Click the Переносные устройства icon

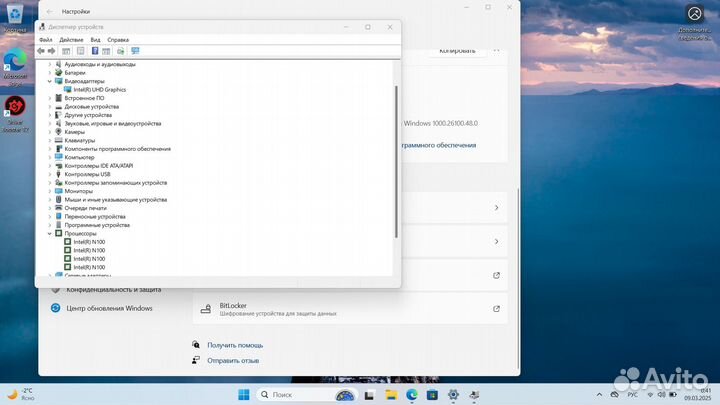click(x=59, y=217)
